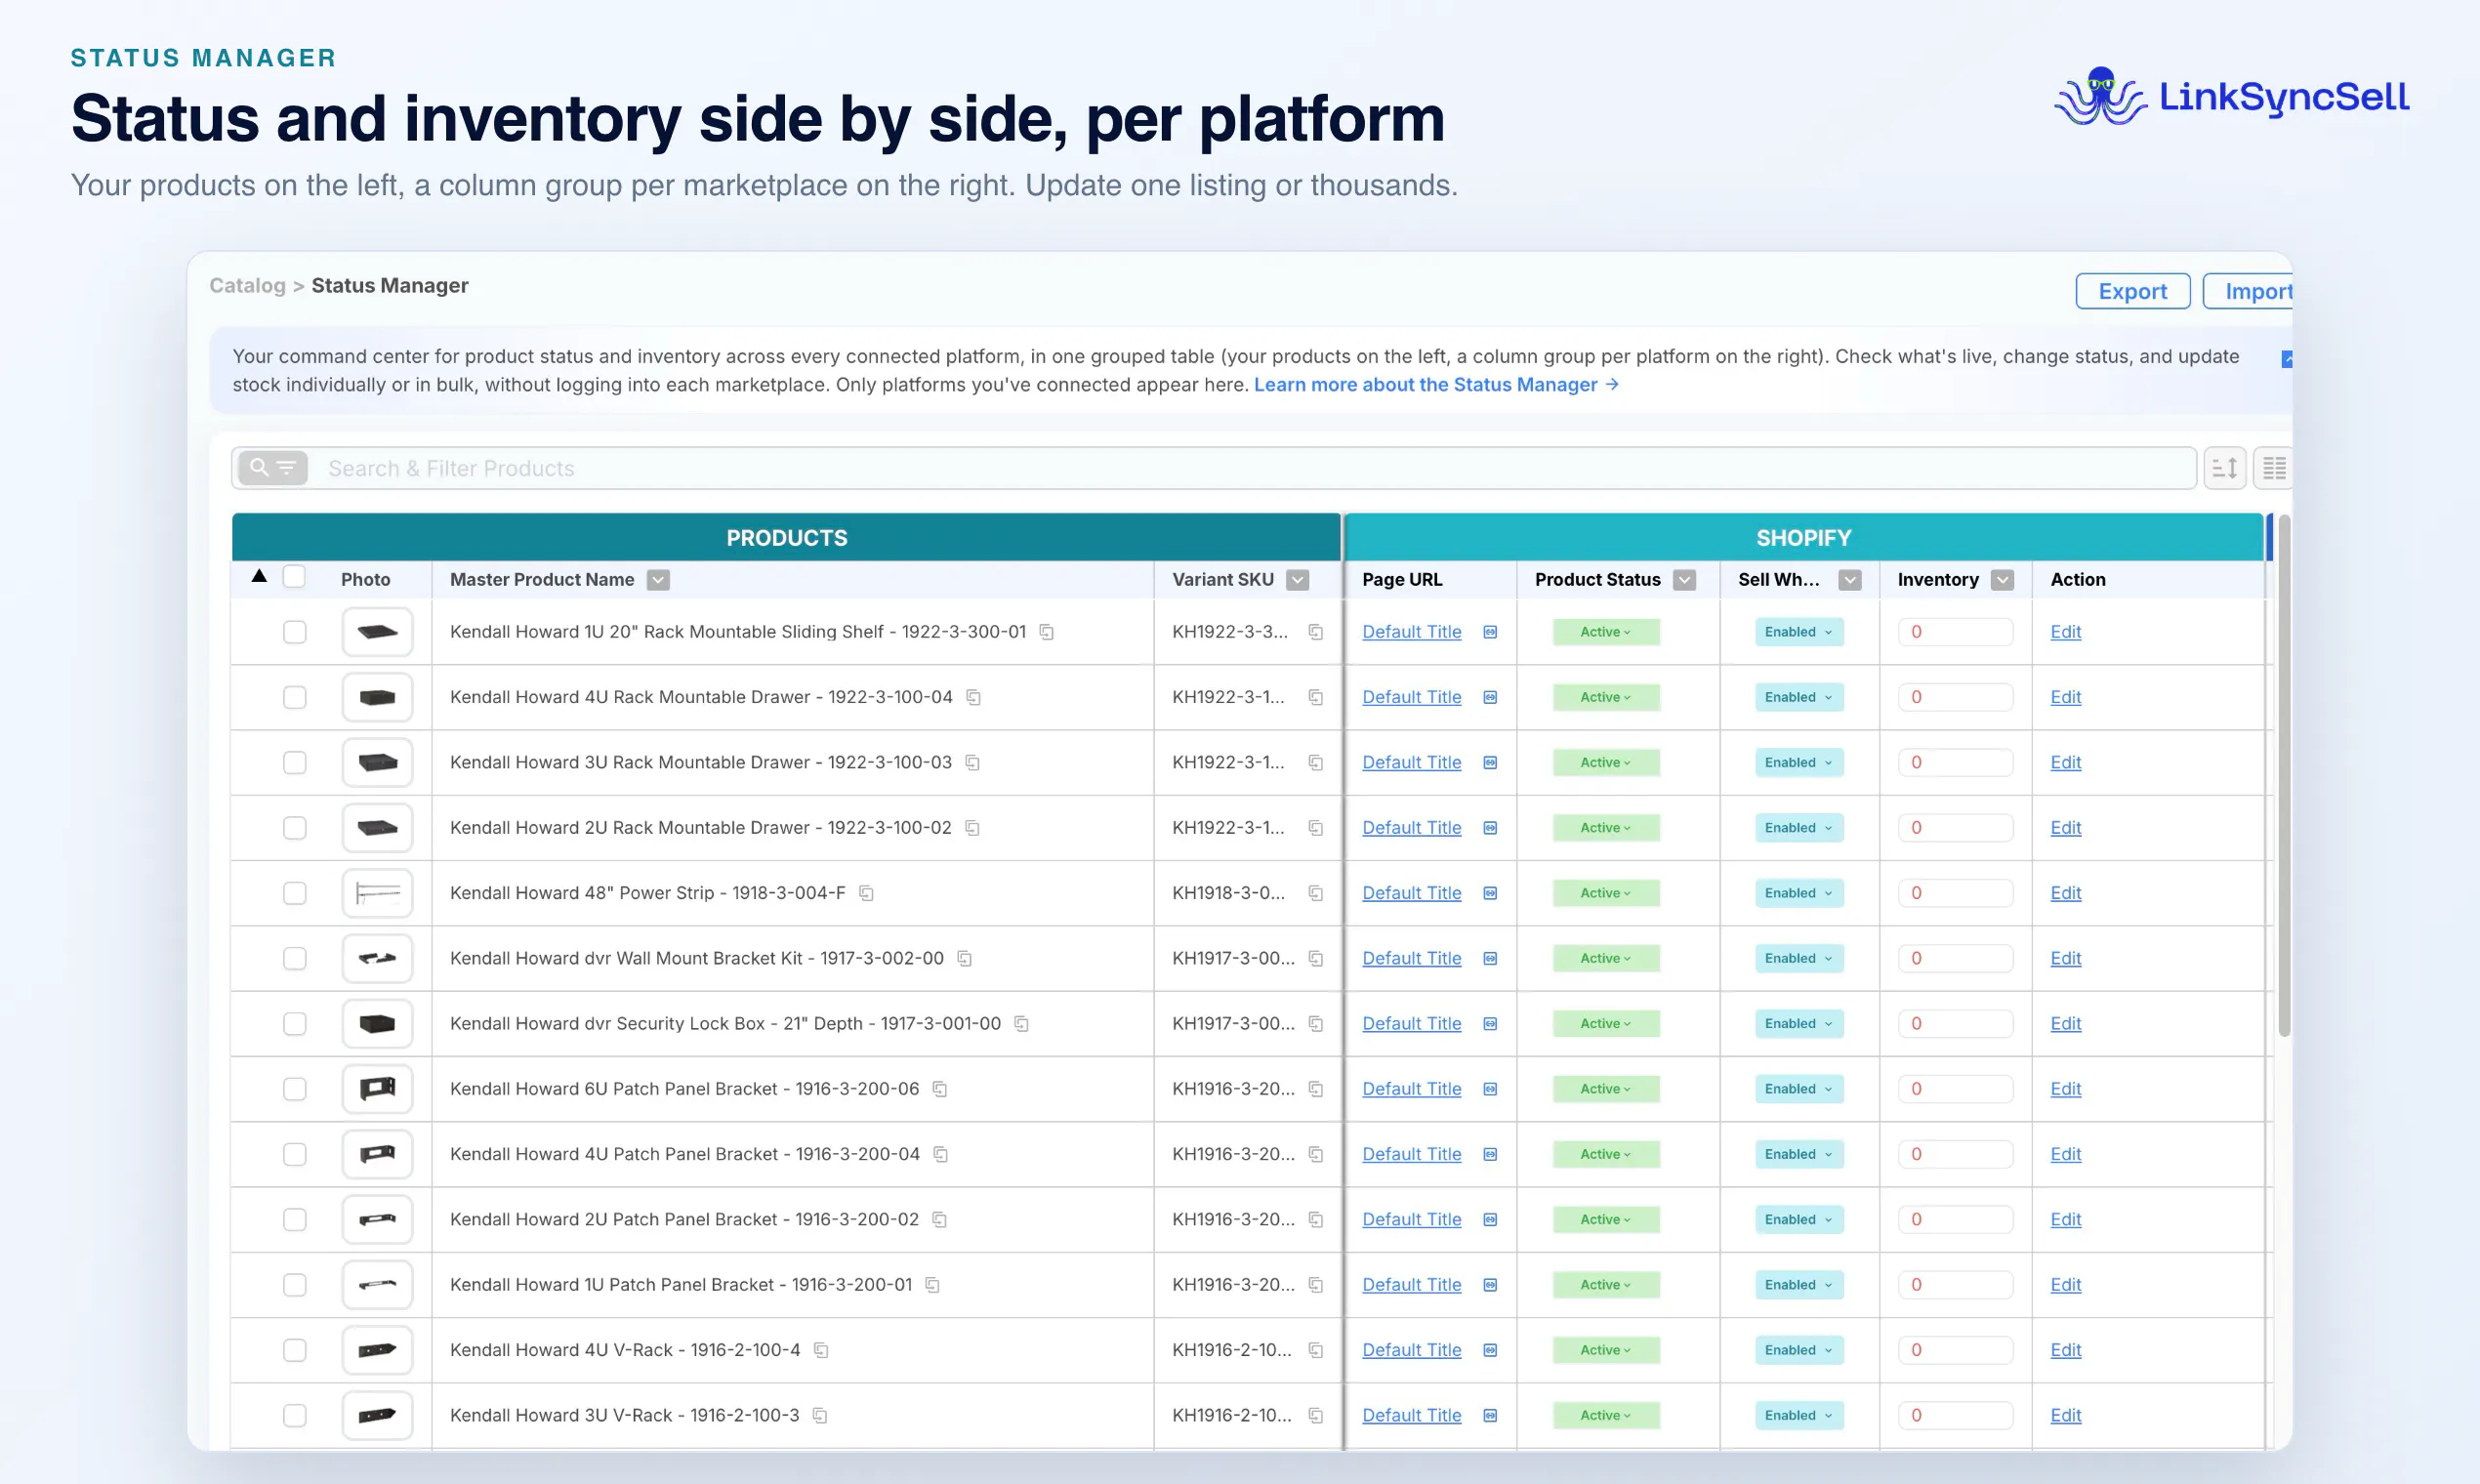Toggle the select-all checkbox in table header
This screenshot has width=2480, height=1484.
[x=294, y=577]
